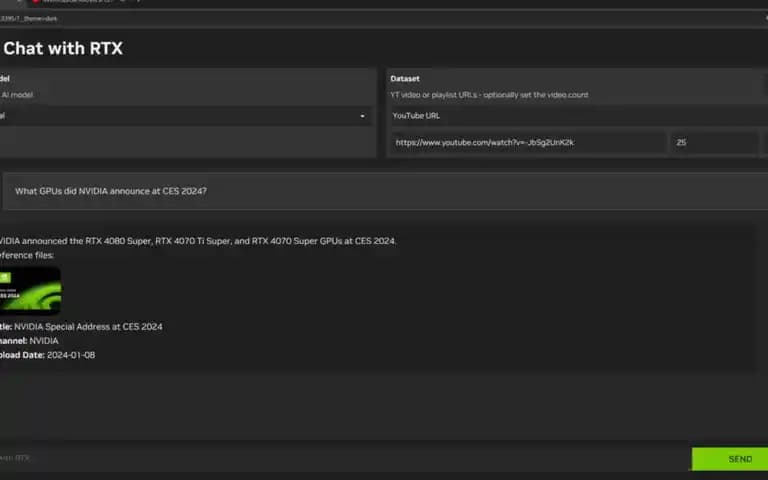Open the AI model dropdown arrow
This screenshot has height=480, width=768.
coord(362,116)
